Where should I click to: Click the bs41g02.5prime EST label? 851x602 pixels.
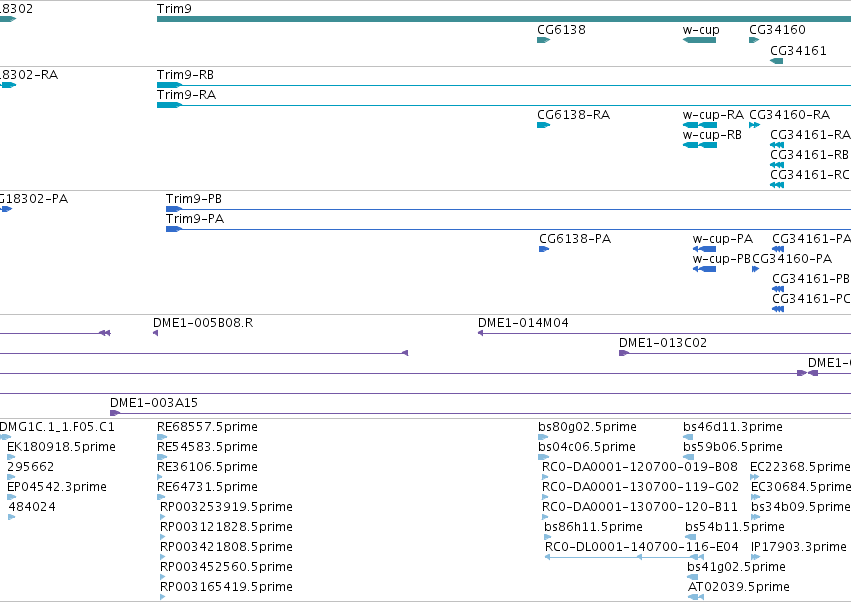point(736,567)
